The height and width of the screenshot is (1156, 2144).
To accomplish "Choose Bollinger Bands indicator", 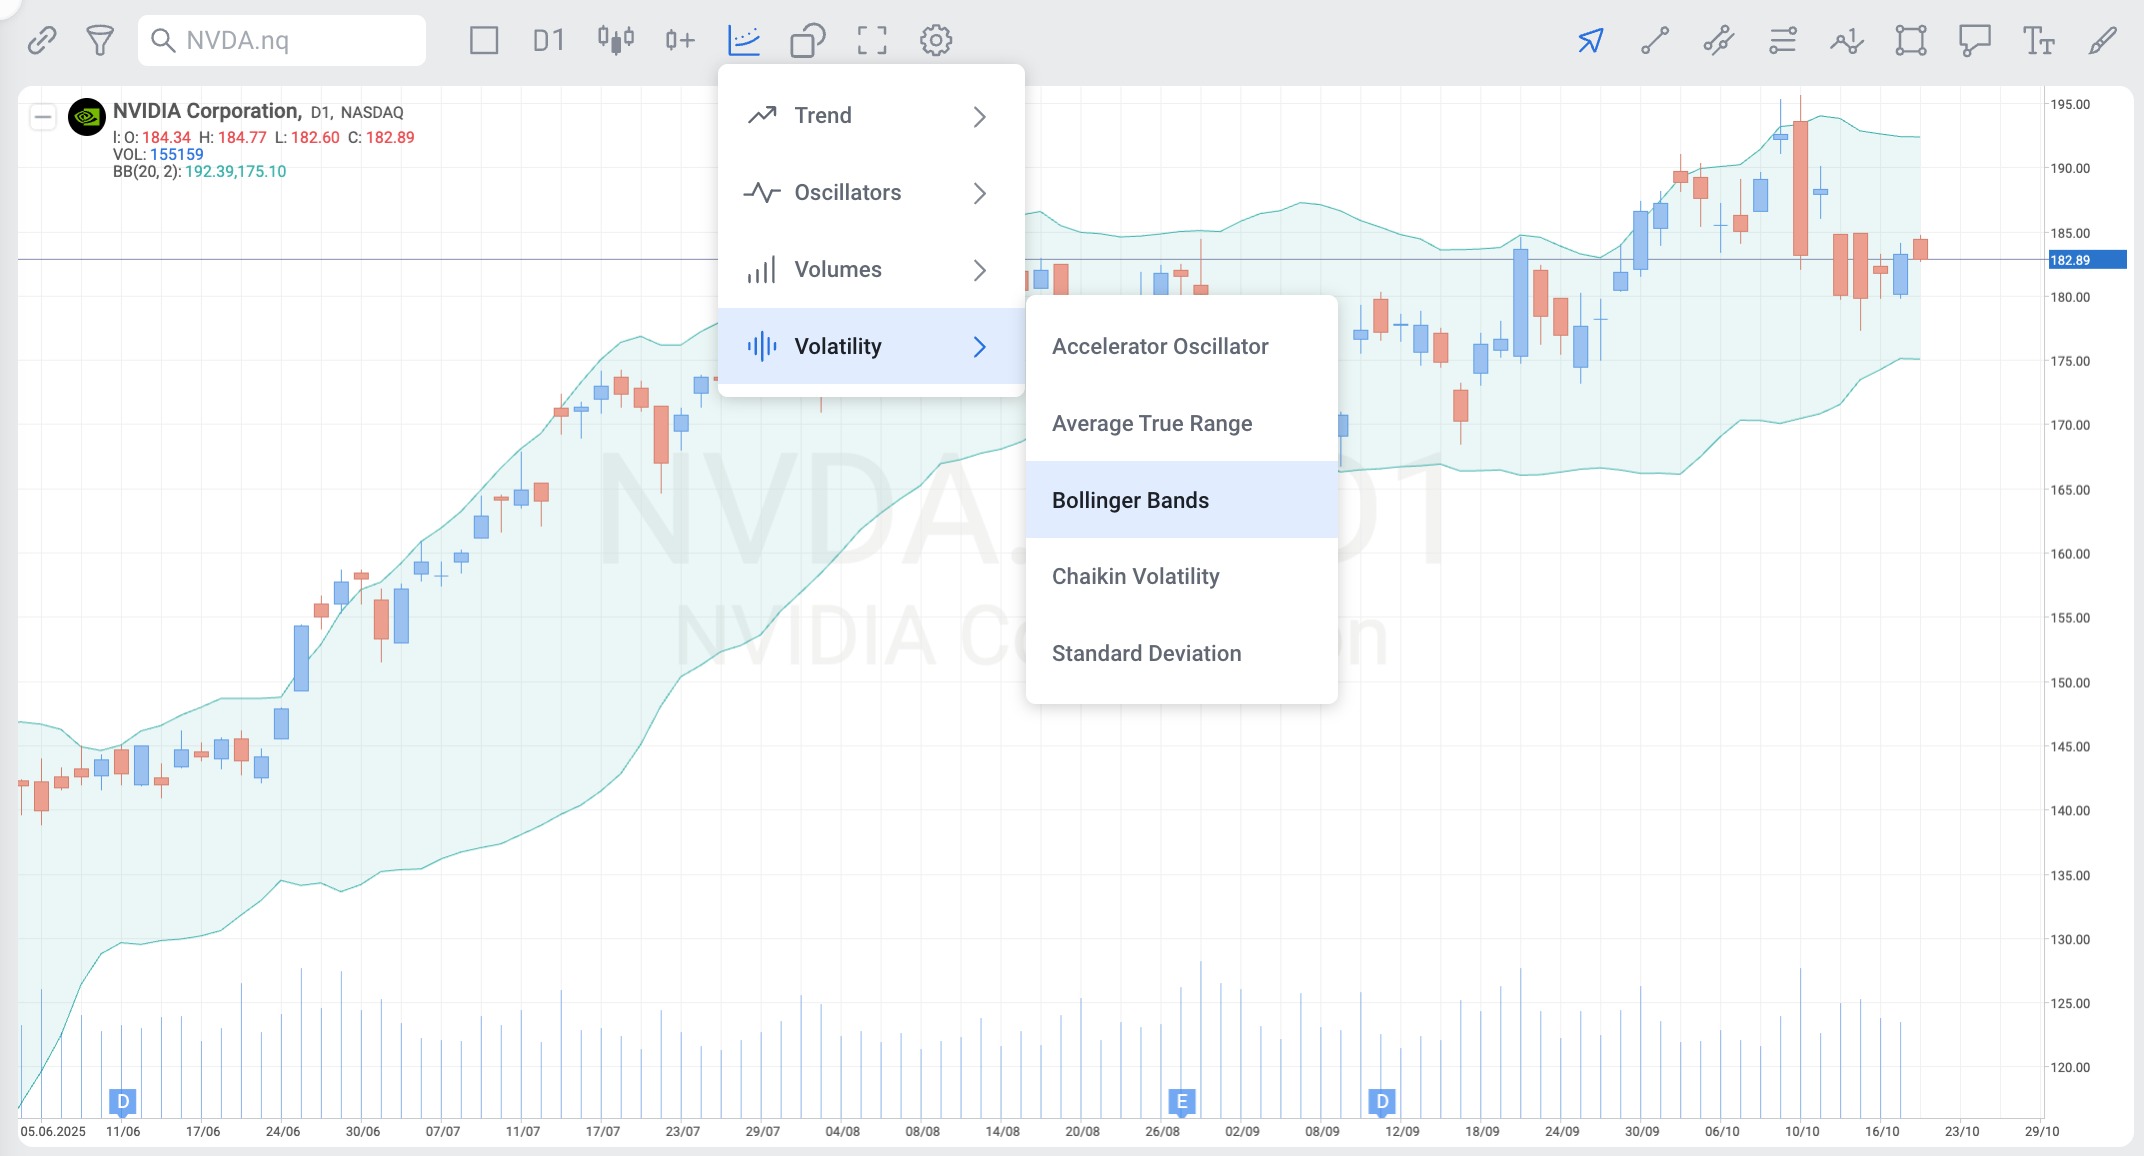I will click(x=1181, y=500).
